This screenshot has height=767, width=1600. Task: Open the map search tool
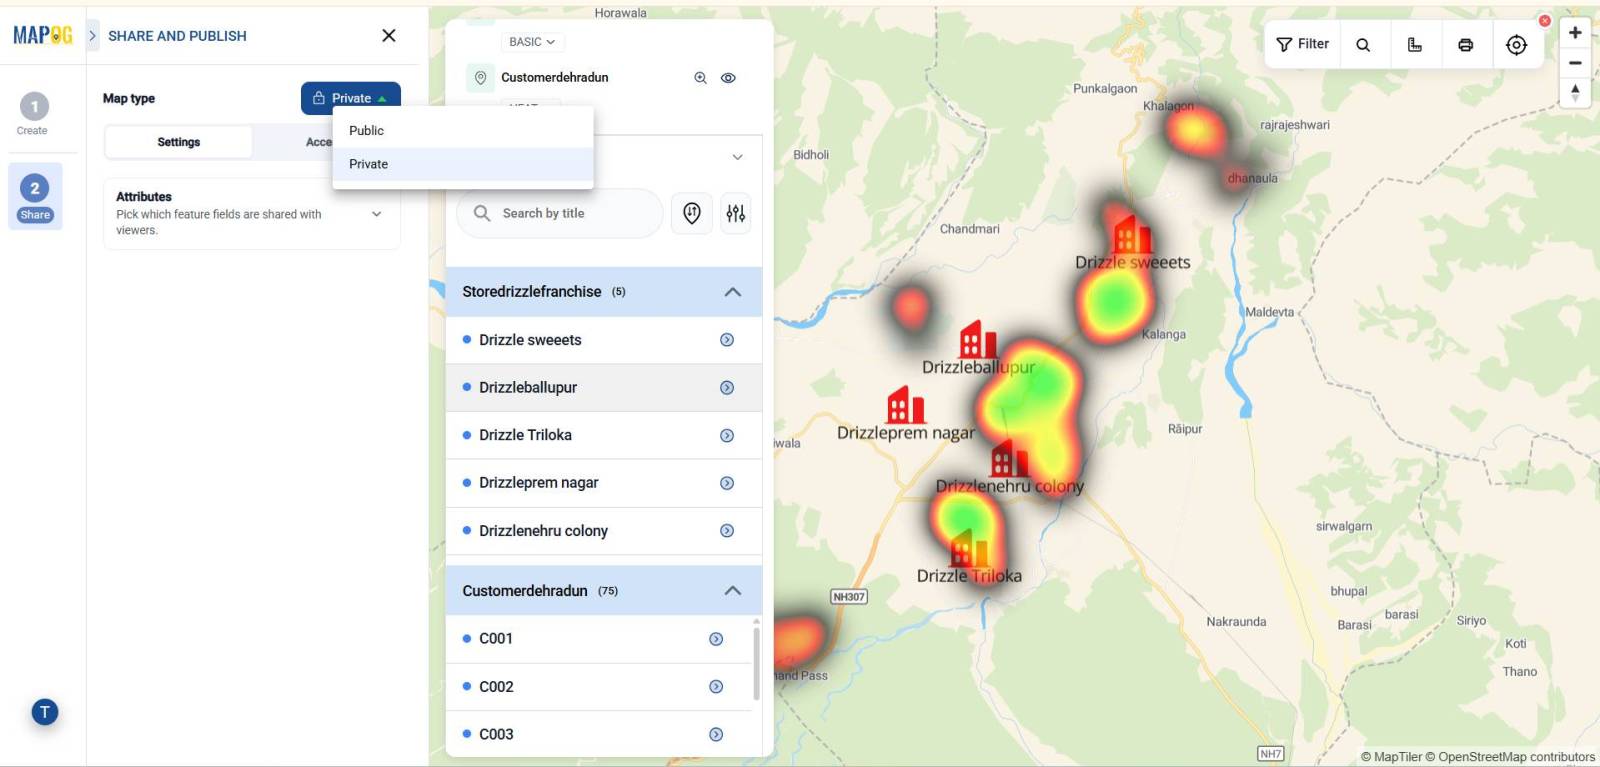(x=1363, y=45)
